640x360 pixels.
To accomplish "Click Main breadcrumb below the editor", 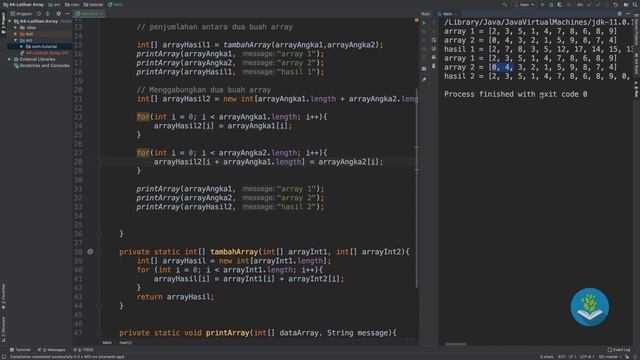I will (107, 342).
